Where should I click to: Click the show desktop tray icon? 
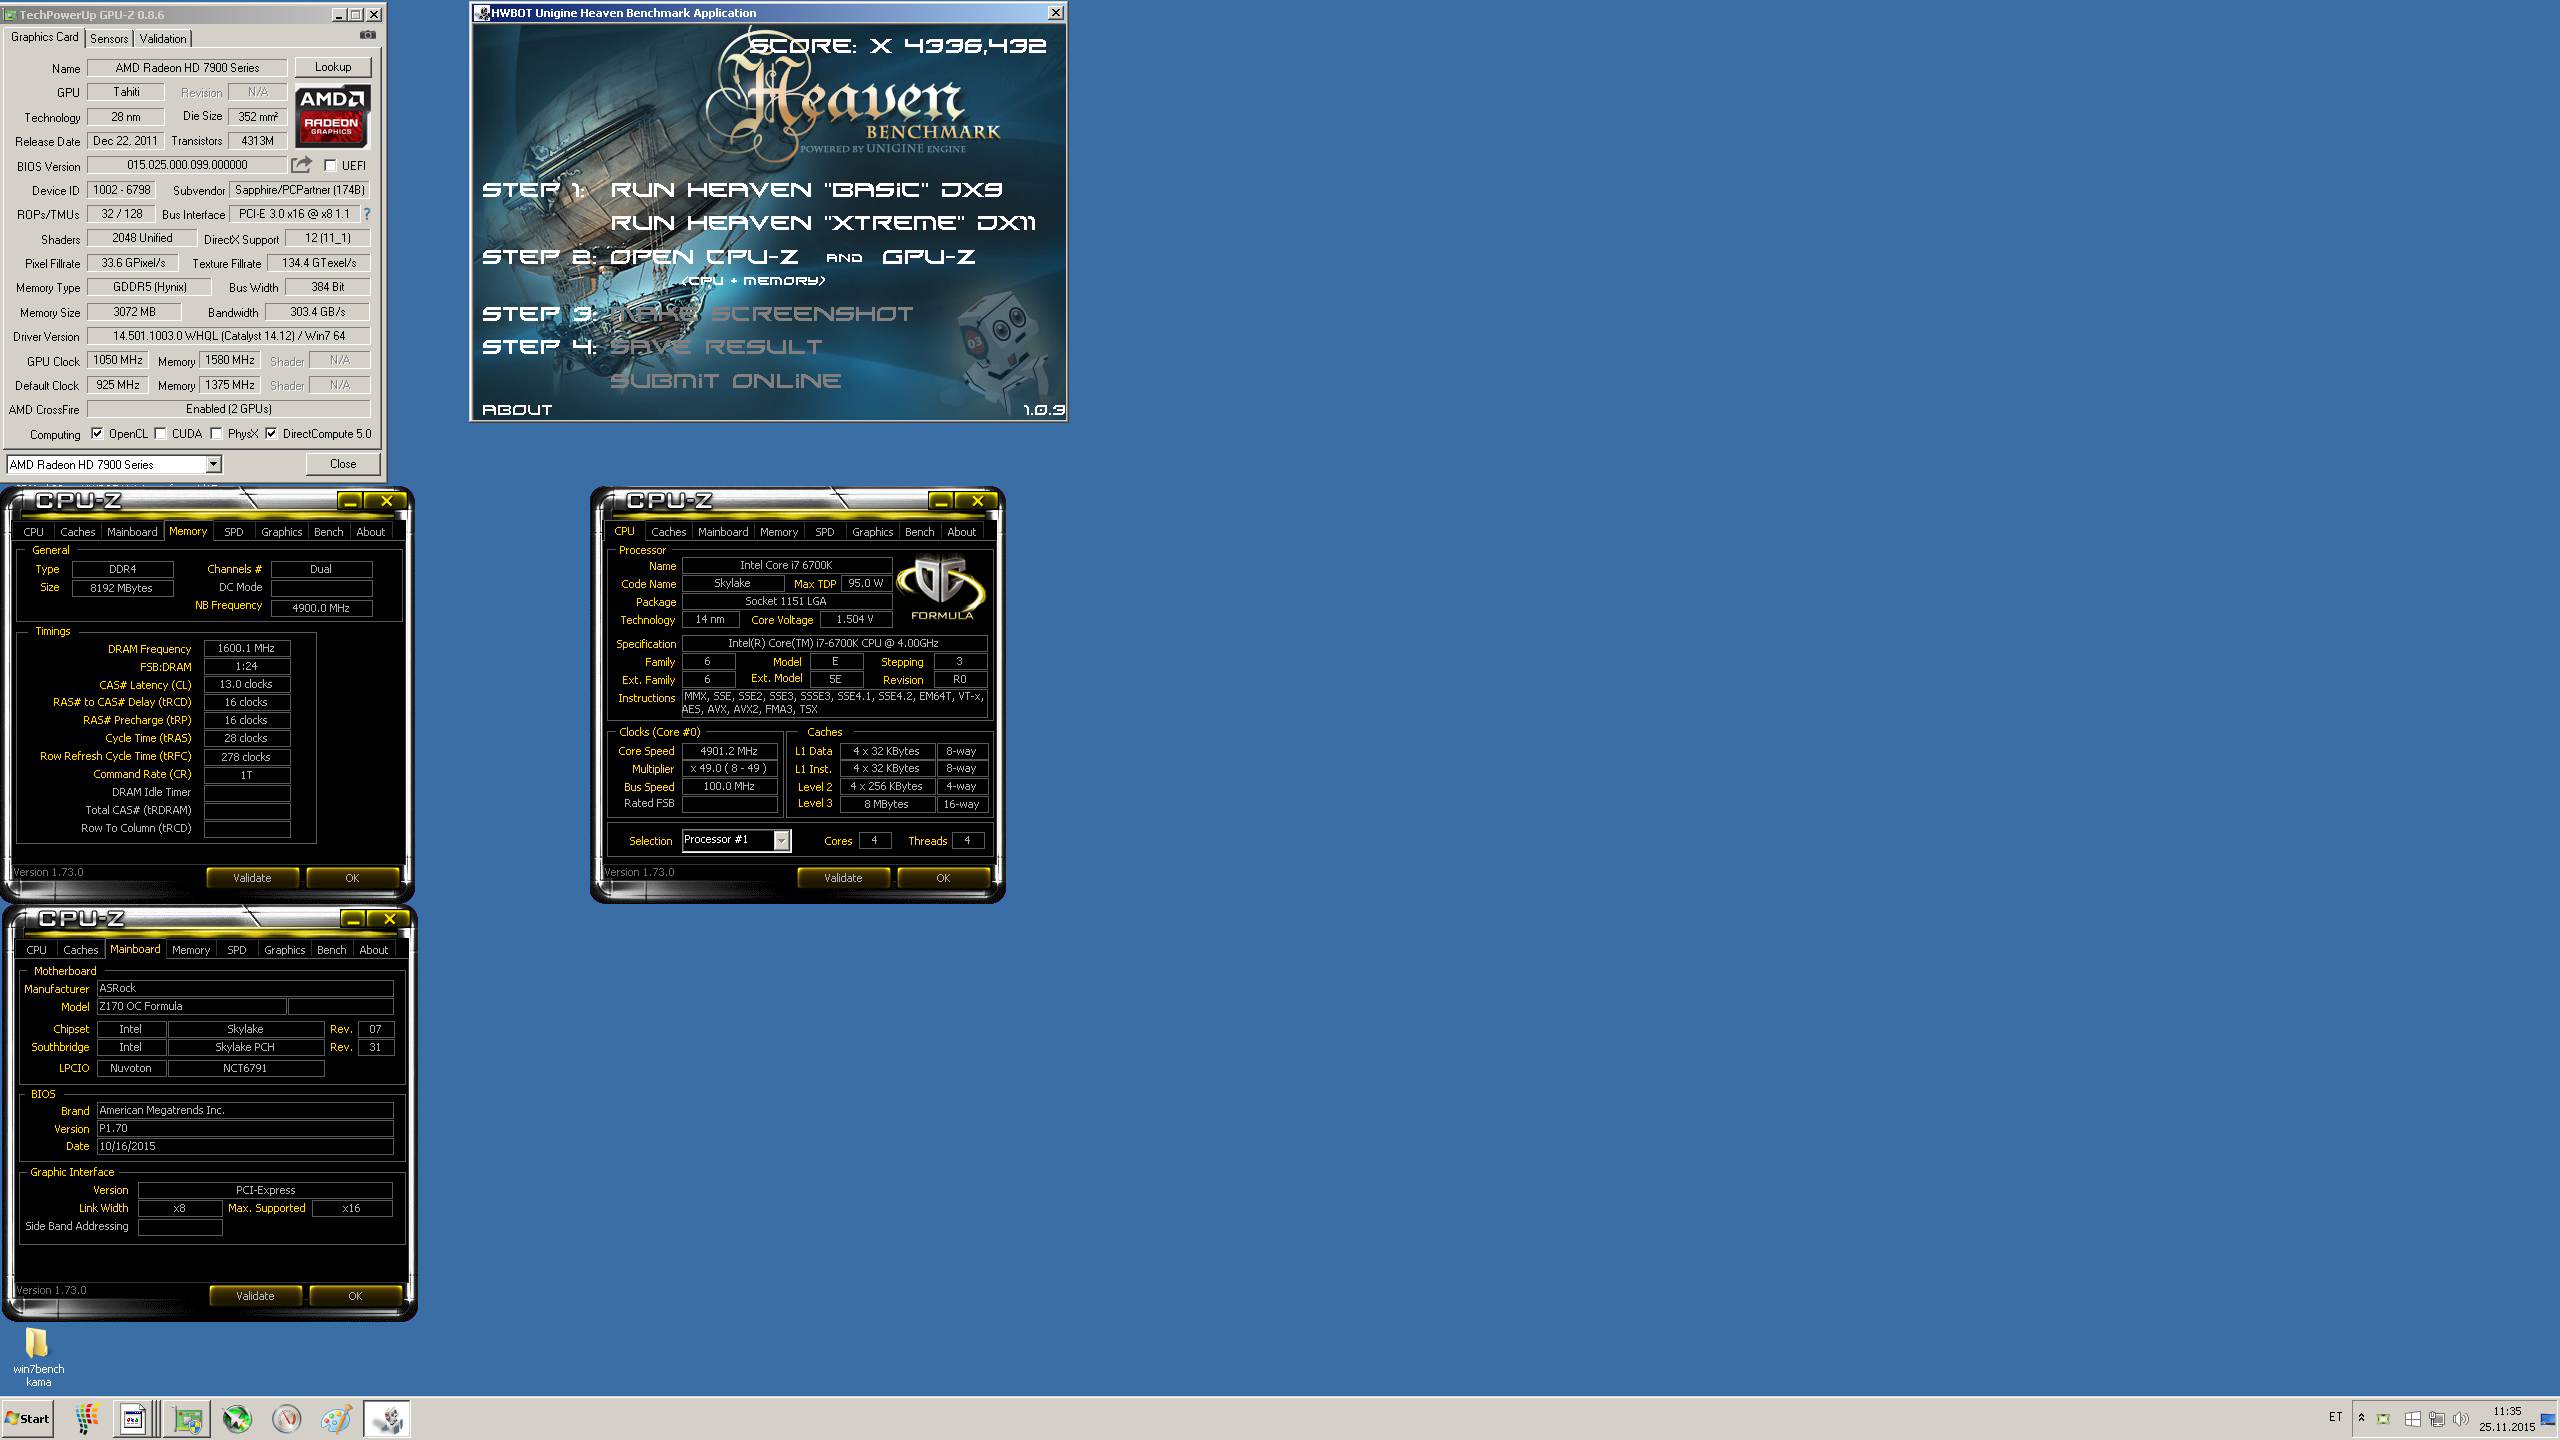coord(2547,1418)
